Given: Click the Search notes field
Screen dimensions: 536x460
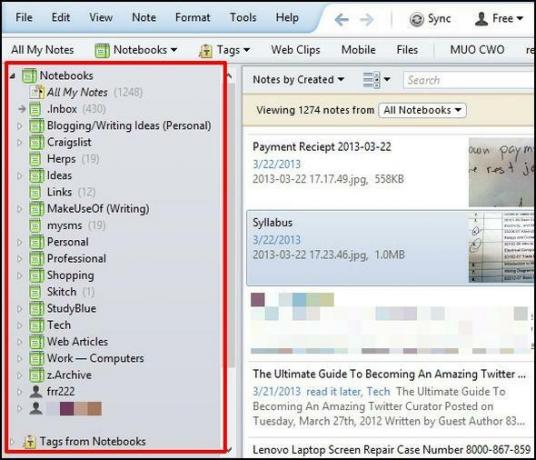Looking at the screenshot, I should 469,80.
